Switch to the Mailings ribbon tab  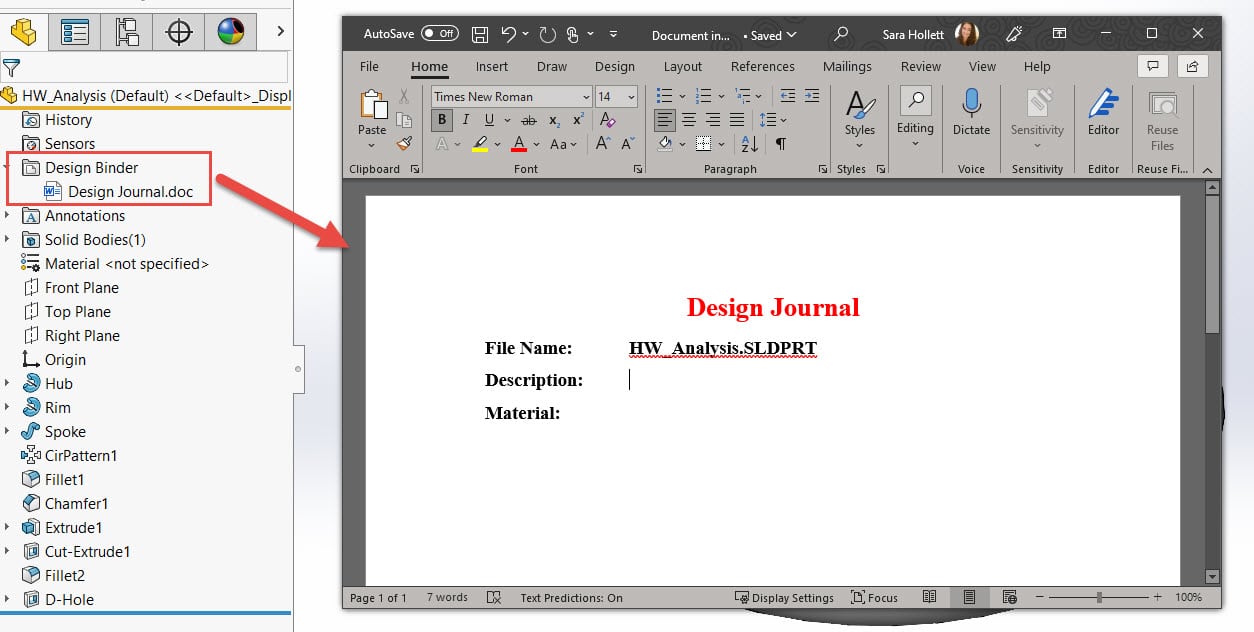(847, 66)
